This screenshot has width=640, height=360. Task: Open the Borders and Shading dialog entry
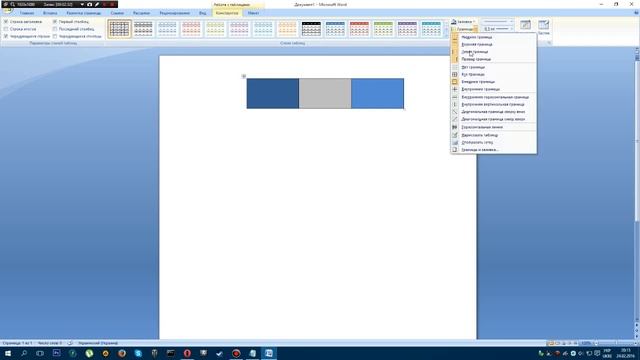[x=493, y=150]
